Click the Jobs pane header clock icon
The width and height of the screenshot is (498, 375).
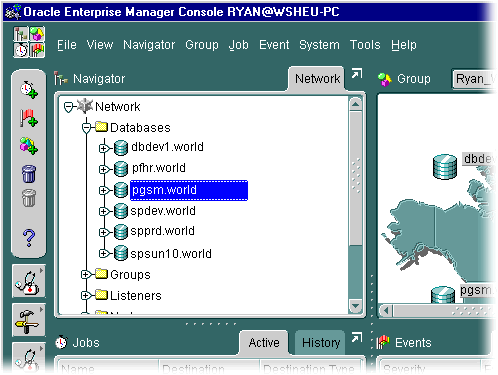[x=61, y=342]
